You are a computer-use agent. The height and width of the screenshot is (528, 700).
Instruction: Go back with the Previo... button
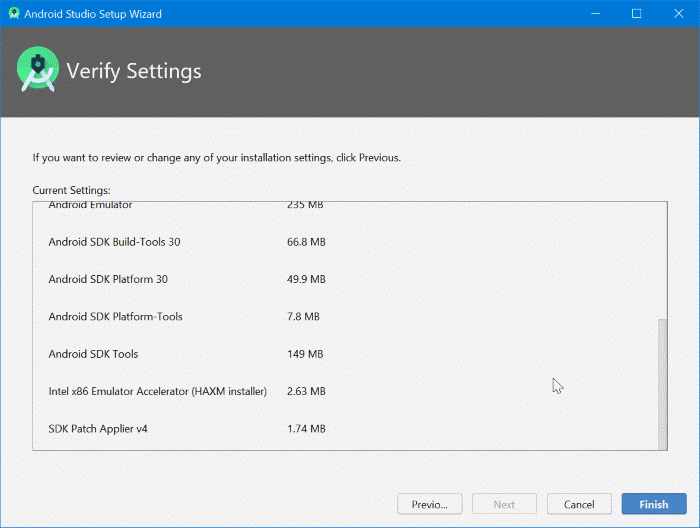(x=429, y=504)
